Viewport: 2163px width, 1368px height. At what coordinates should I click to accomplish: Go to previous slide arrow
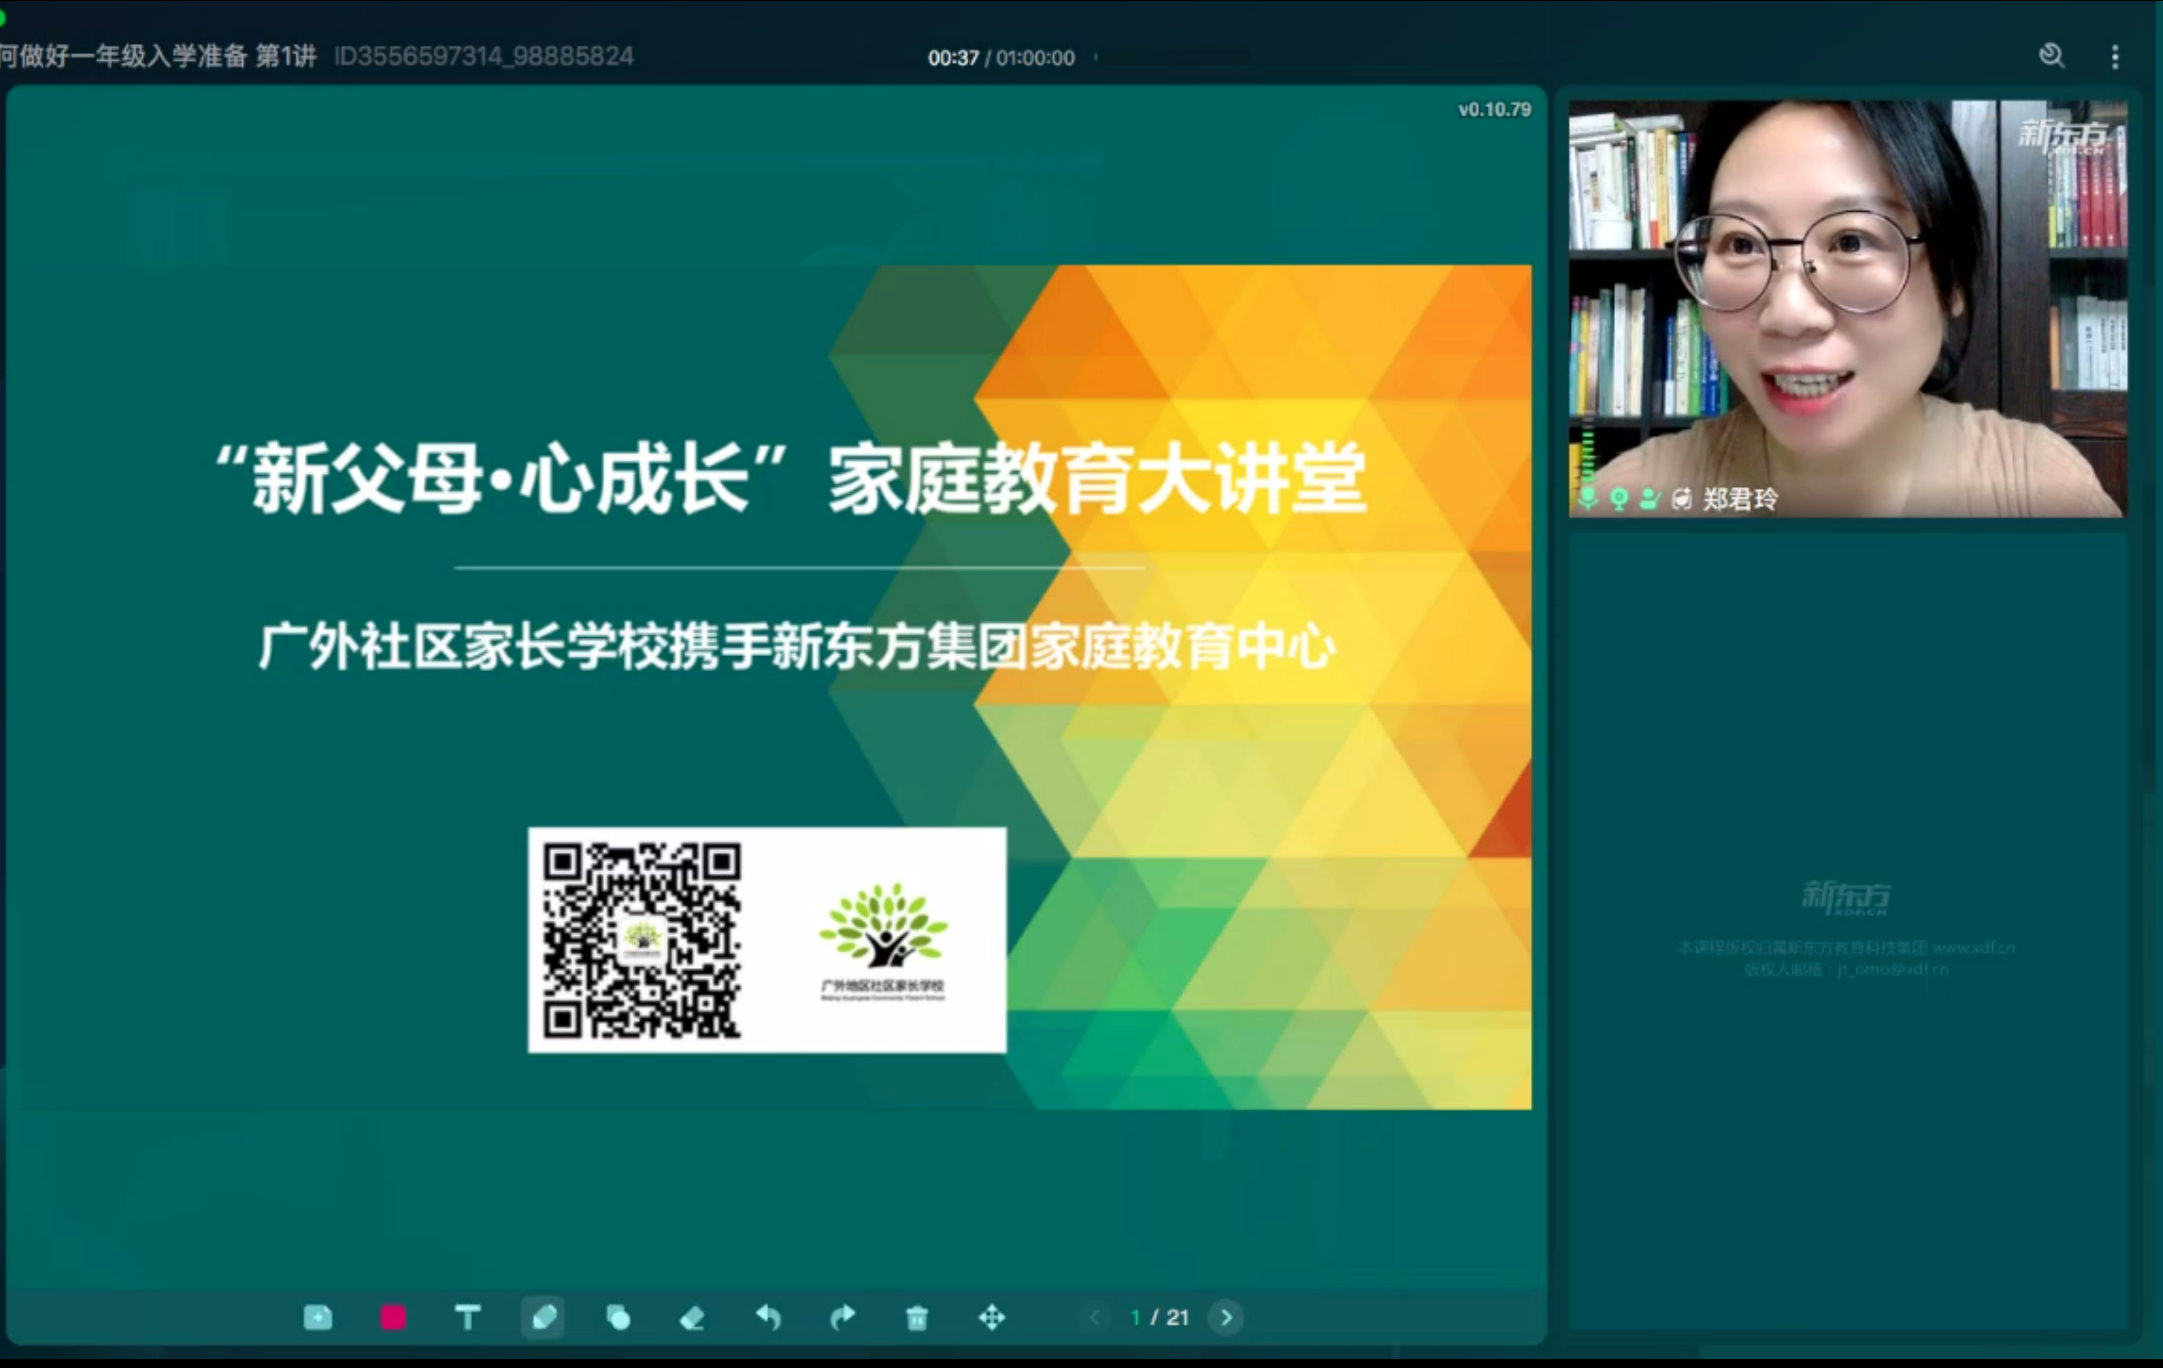(x=1095, y=1317)
